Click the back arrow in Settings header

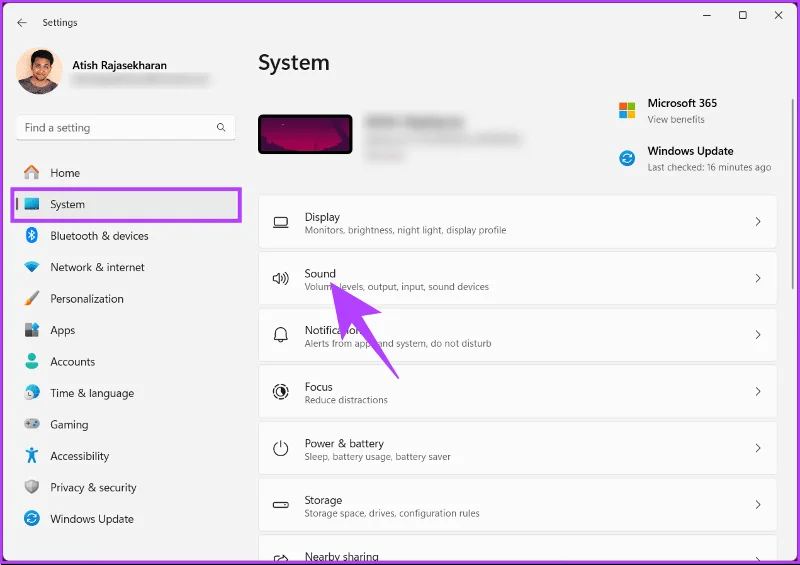21,22
